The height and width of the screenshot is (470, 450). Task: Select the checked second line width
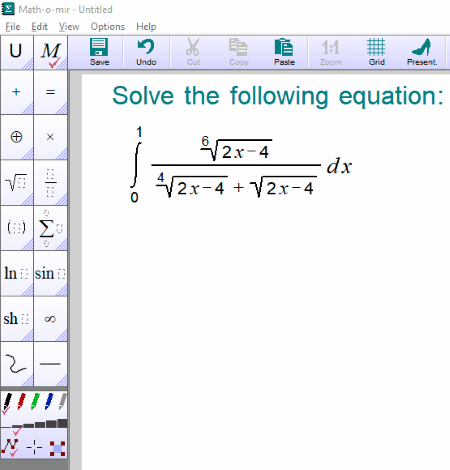17,426
